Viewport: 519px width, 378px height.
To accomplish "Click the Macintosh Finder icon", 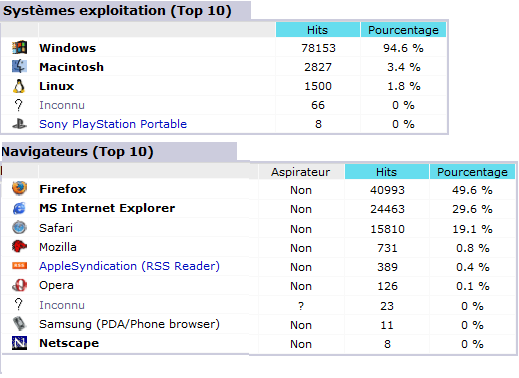I will [19, 66].
